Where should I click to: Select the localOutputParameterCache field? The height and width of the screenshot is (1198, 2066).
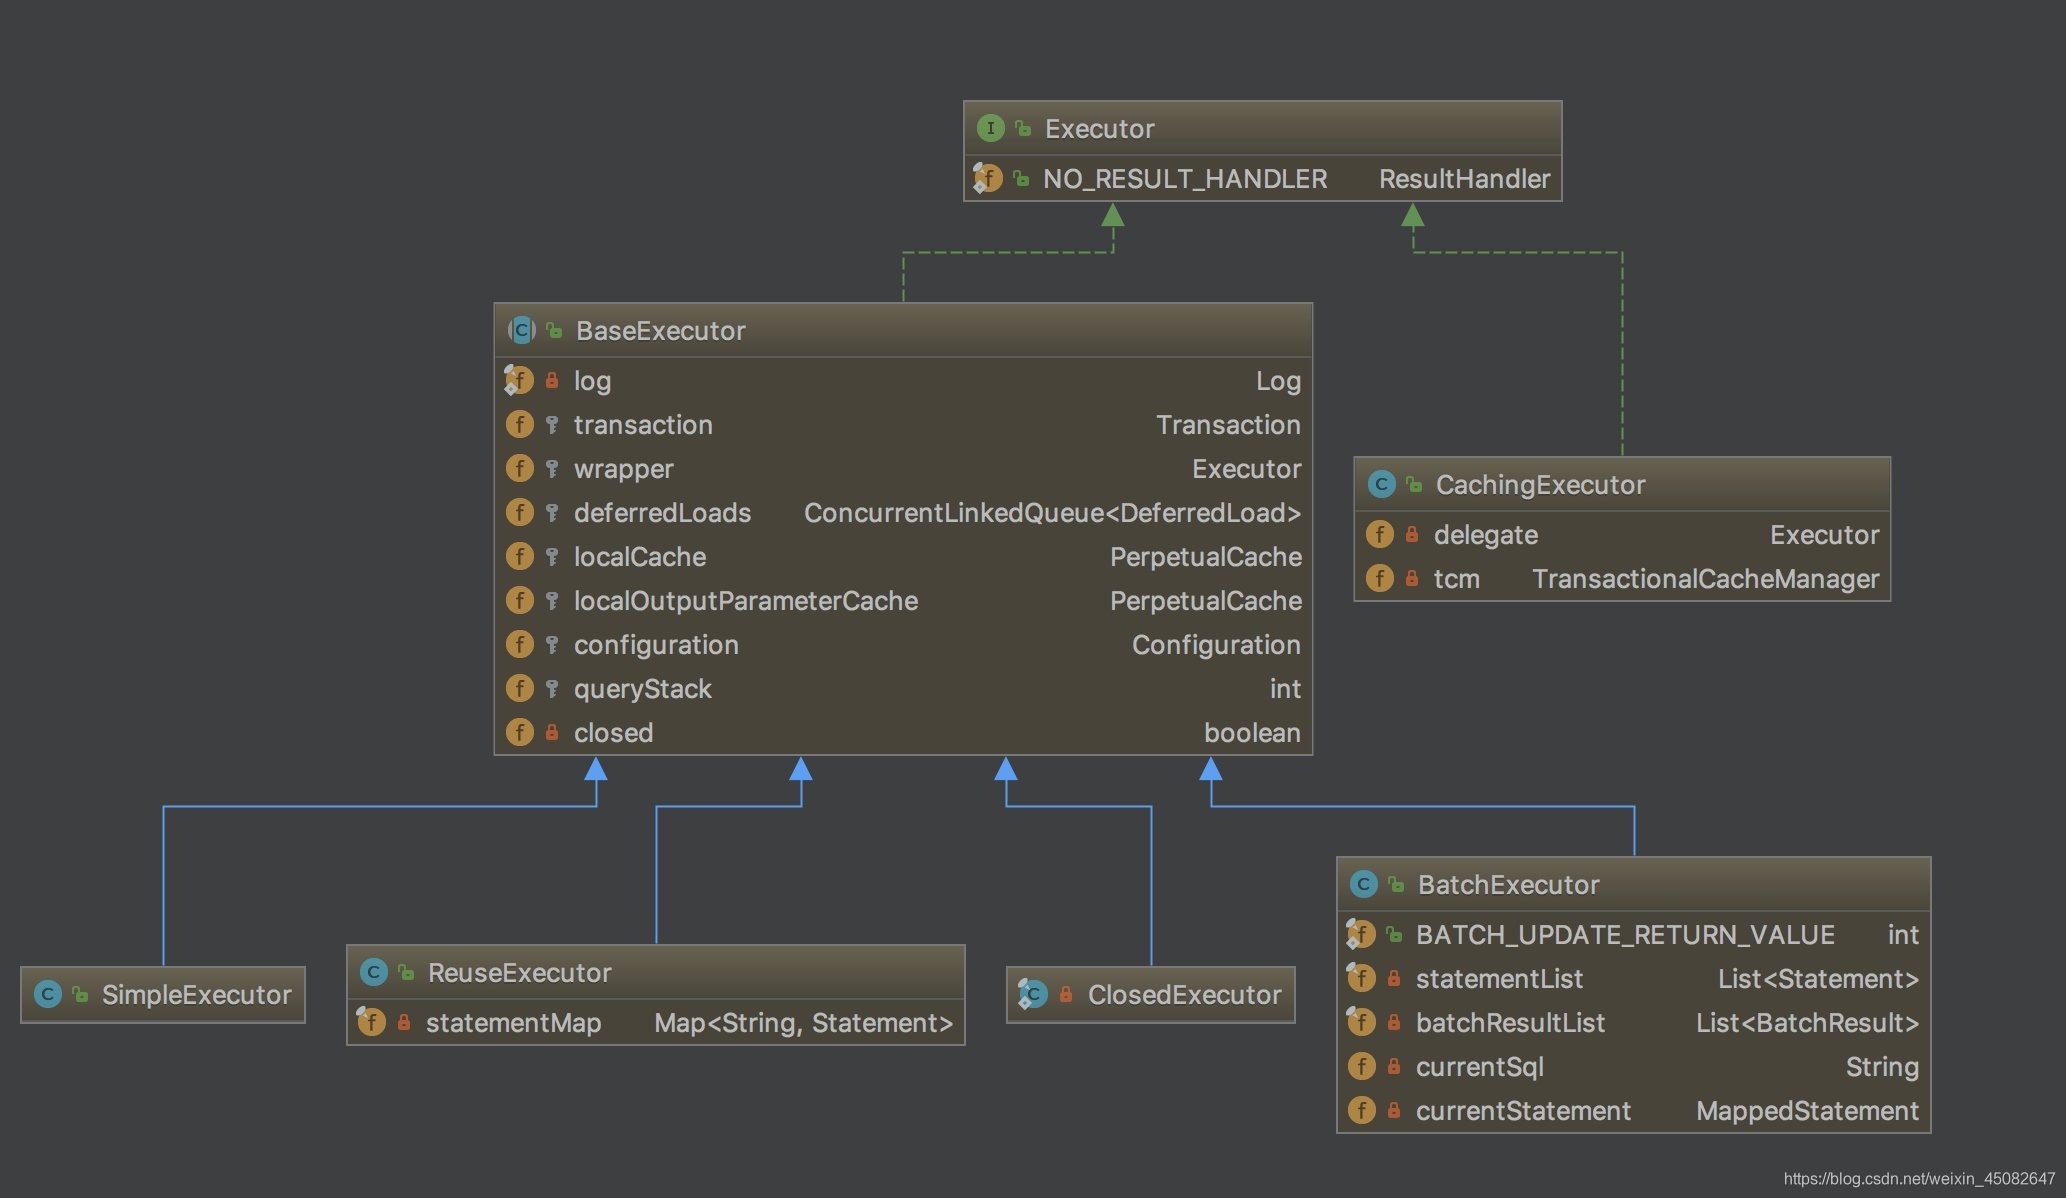click(x=745, y=601)
